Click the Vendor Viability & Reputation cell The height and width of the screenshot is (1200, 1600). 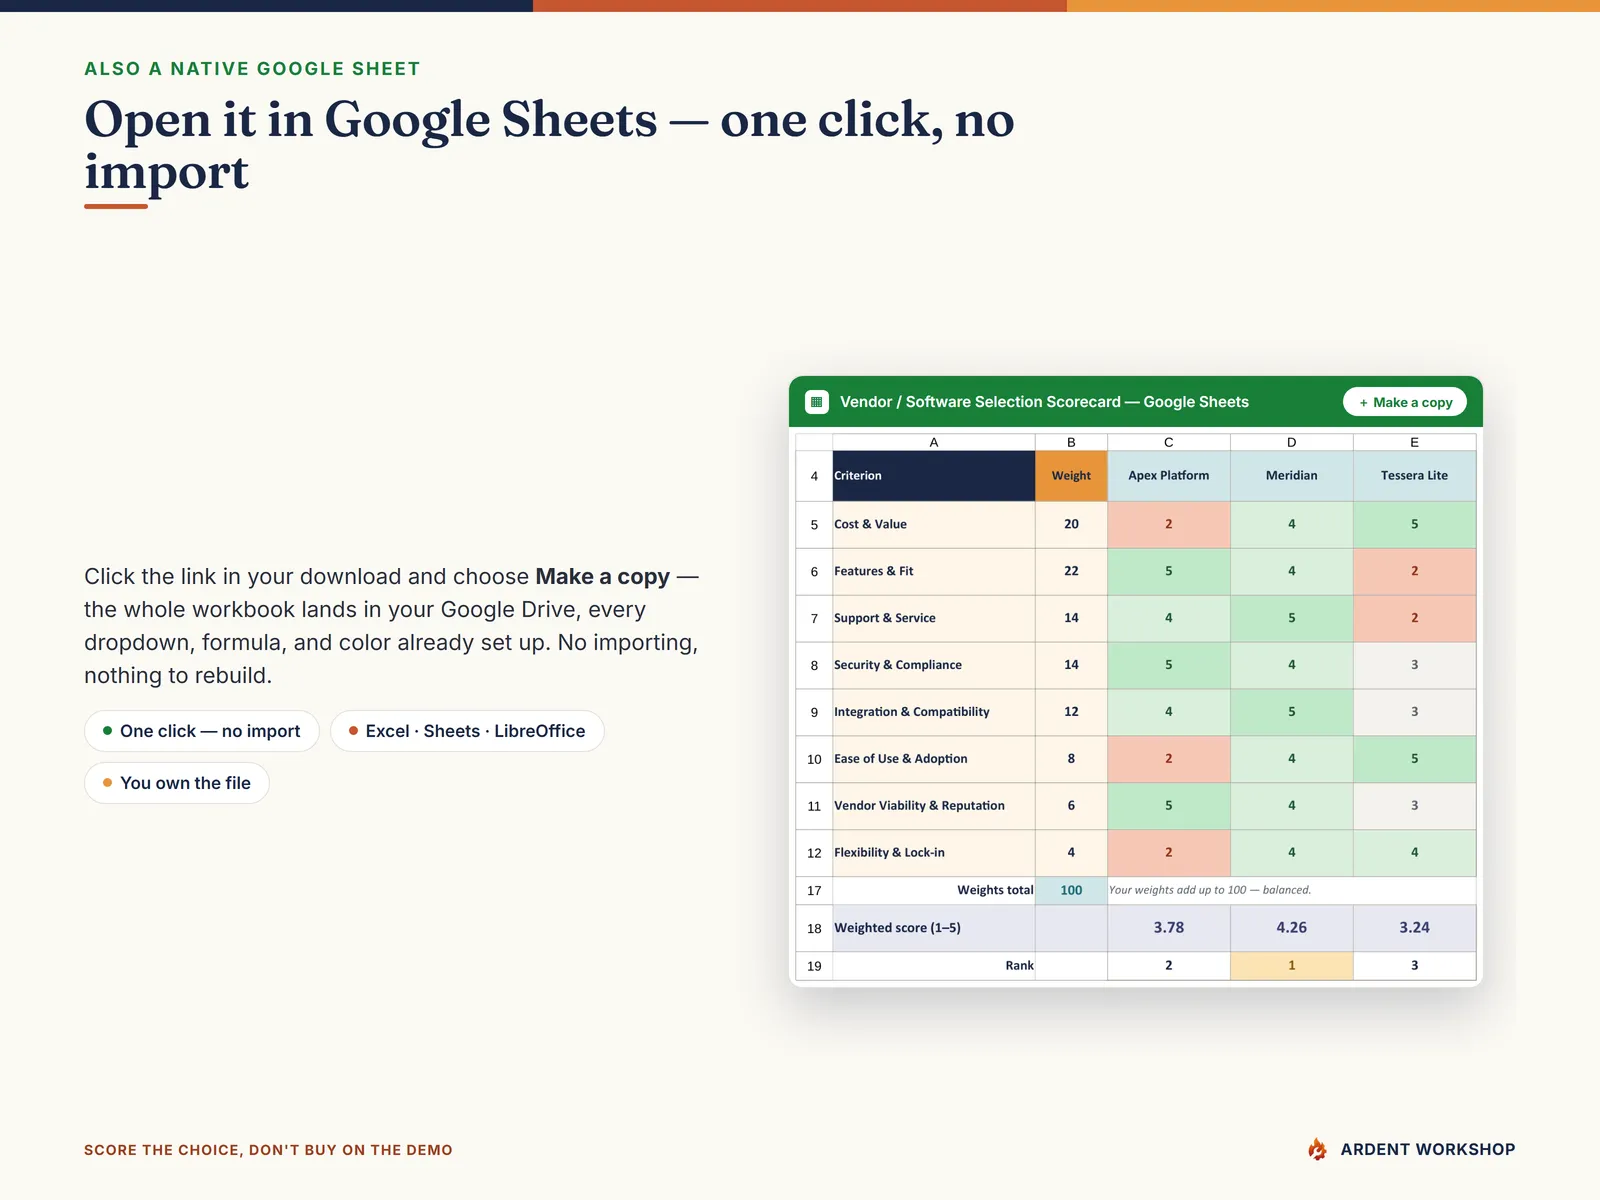coord(934,806)
